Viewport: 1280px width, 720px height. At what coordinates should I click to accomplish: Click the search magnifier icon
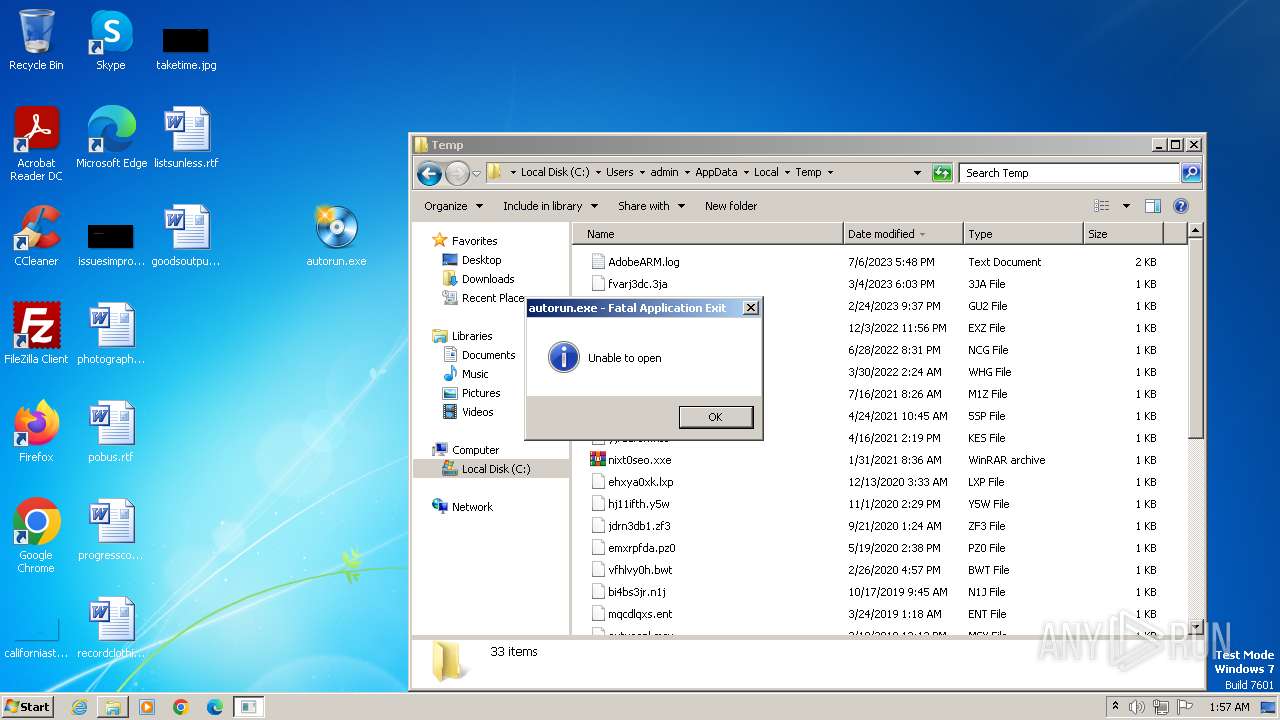tap(1190, 173)
